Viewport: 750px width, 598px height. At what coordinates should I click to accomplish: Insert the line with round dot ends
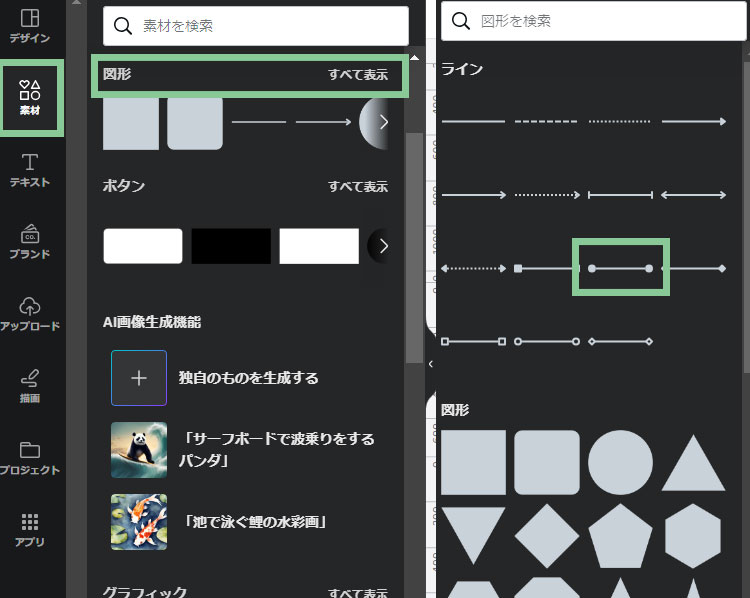pyautogui.click(x=620, y=268)
